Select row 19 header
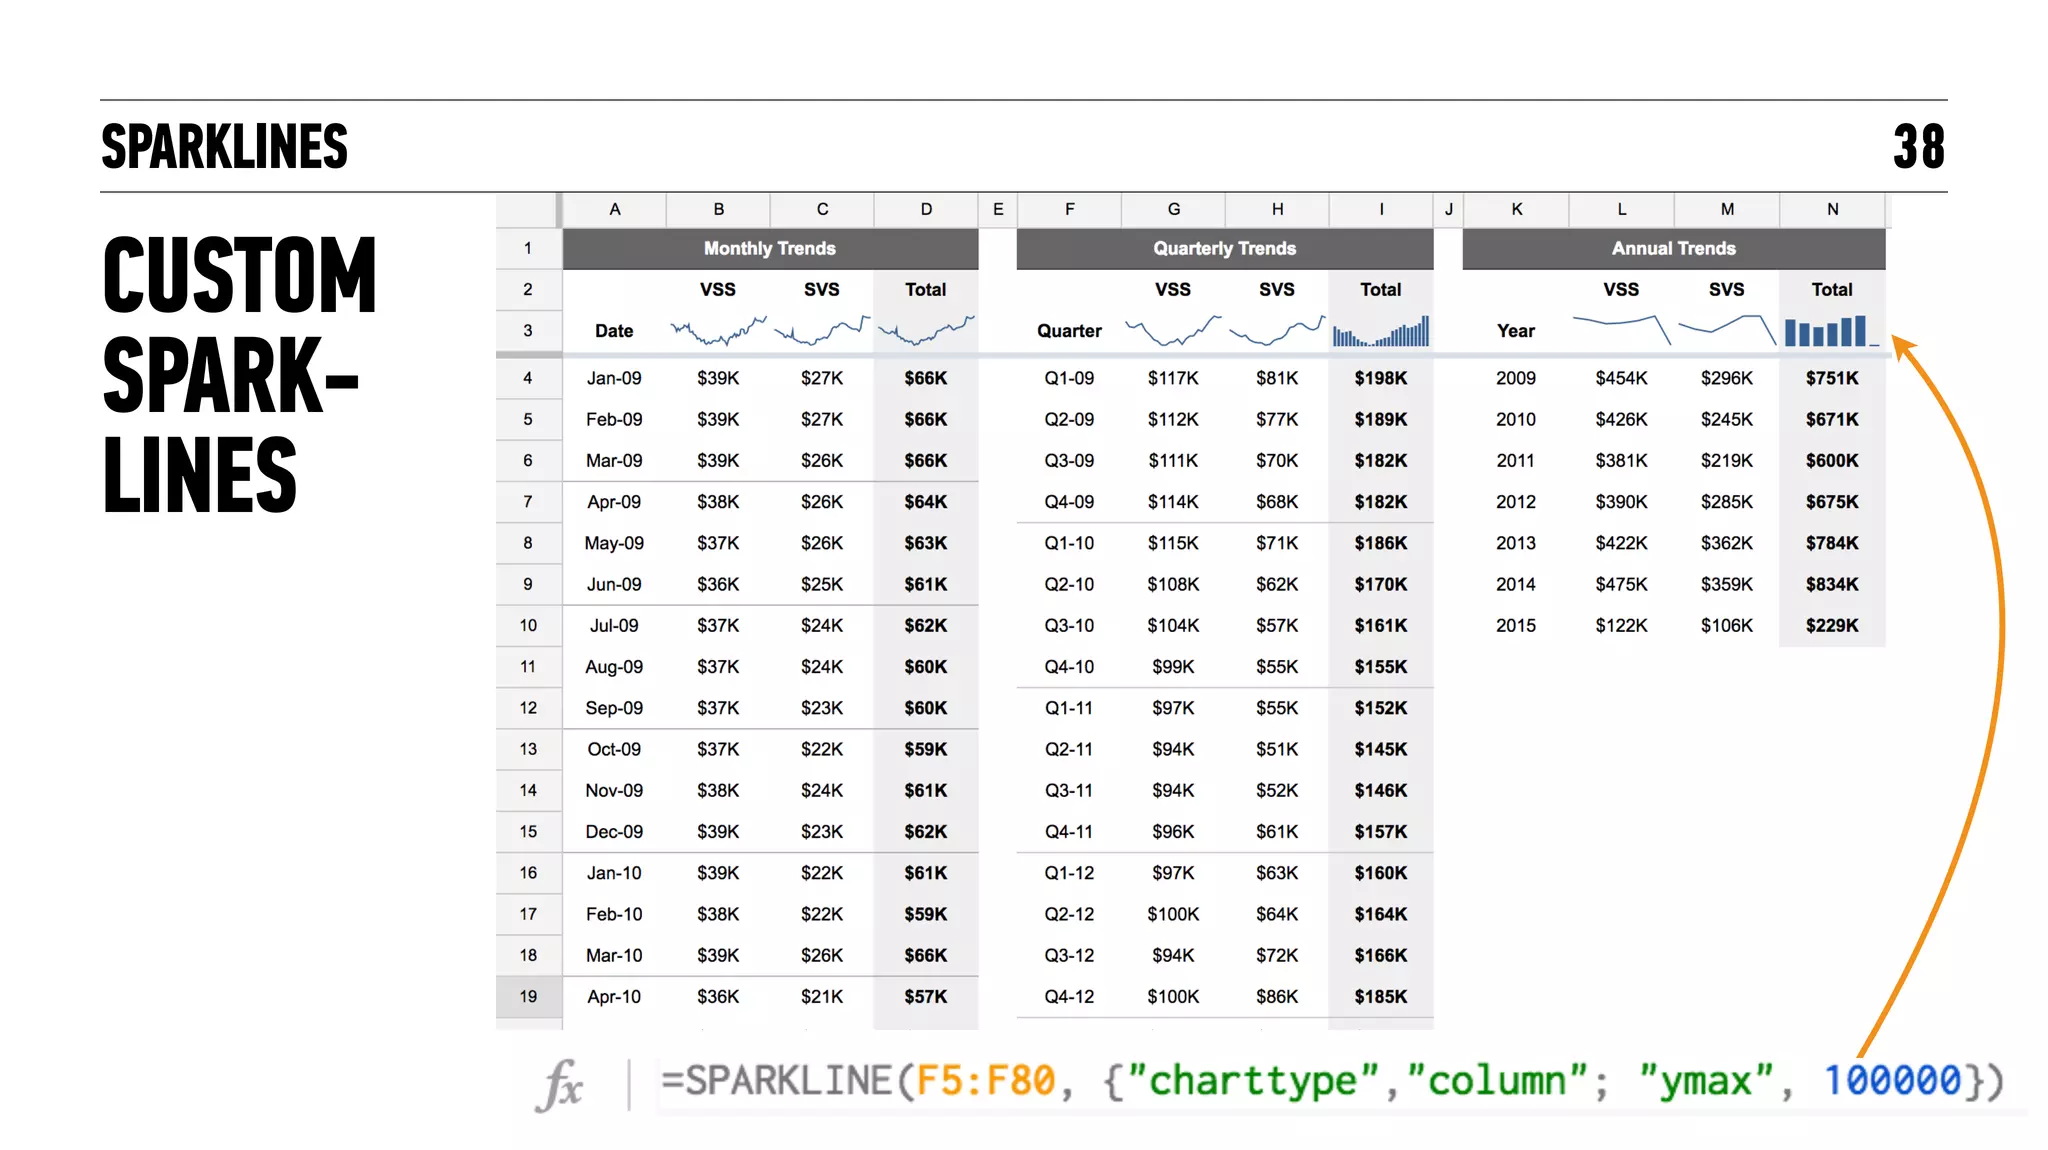 (528, 996)
